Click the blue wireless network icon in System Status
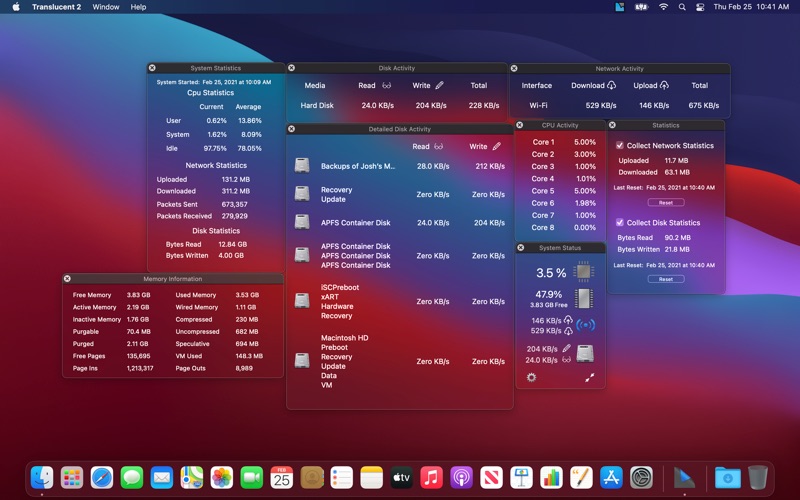Viewport: 800px width, 500px height. point(585,325)
